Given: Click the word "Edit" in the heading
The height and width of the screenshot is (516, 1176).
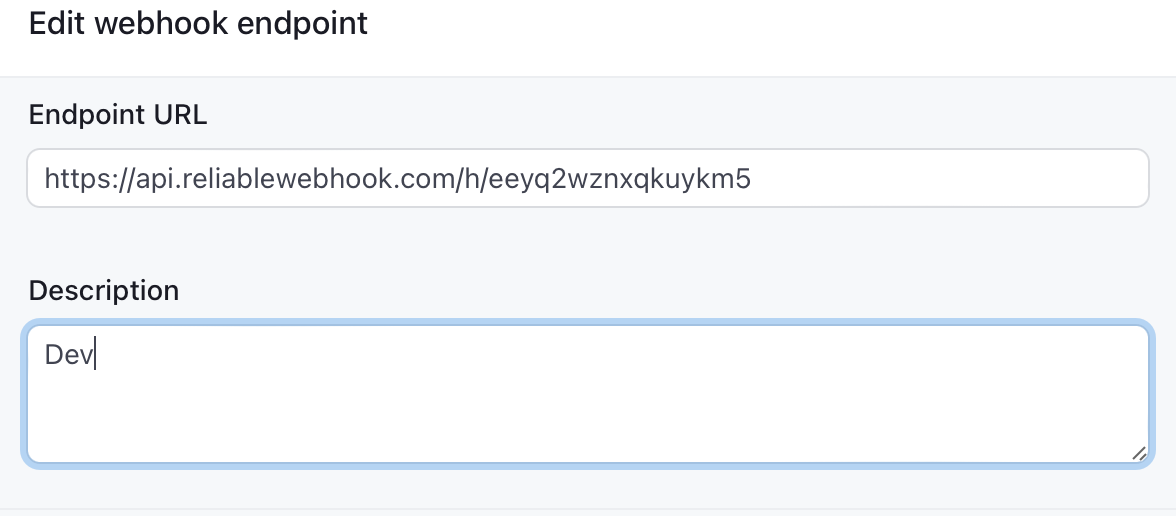Looking at the screenshot, I should [x=57, y=23].
